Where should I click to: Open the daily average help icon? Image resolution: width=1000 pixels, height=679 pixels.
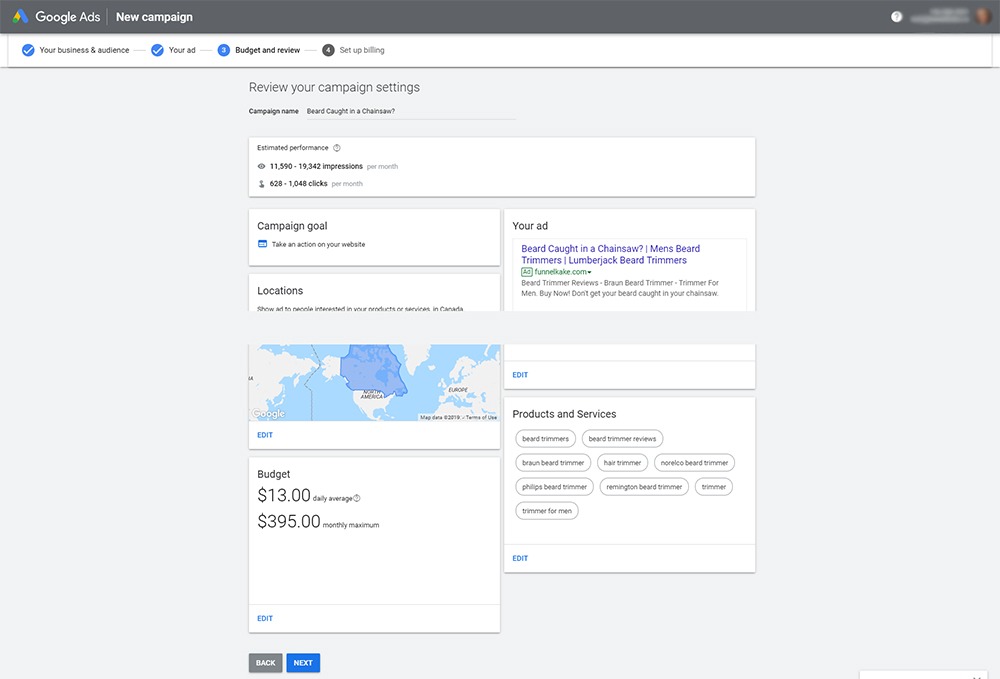coord(357,498)
